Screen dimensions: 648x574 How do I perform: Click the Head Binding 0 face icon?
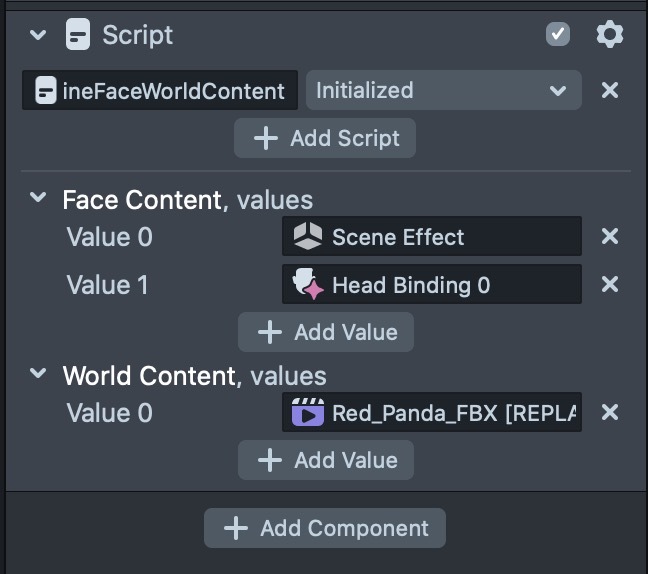[x=307, y=286]
